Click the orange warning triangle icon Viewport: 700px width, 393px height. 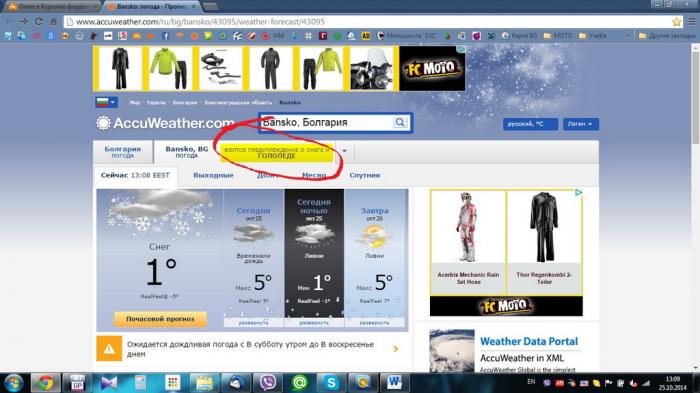click(x=109, y=349)
